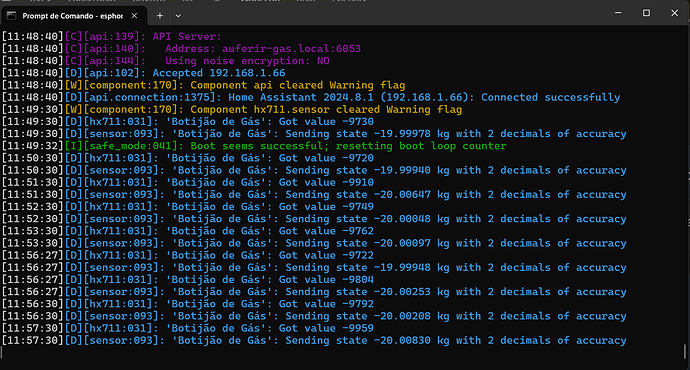This screenshot has width=690, height=370.
Task: Click the terminal icon on the tab
Action: pos(11,16)
